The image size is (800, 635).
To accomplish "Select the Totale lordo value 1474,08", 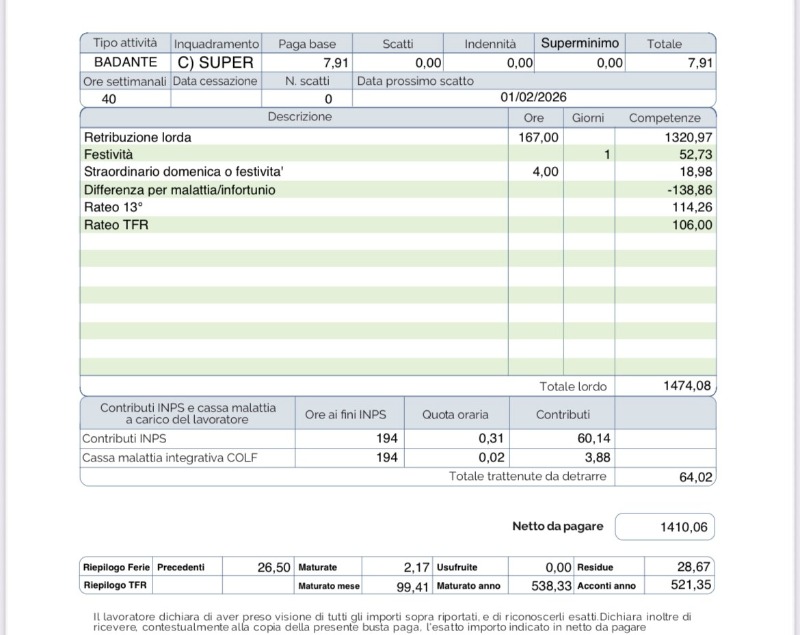I will (687, 386).
